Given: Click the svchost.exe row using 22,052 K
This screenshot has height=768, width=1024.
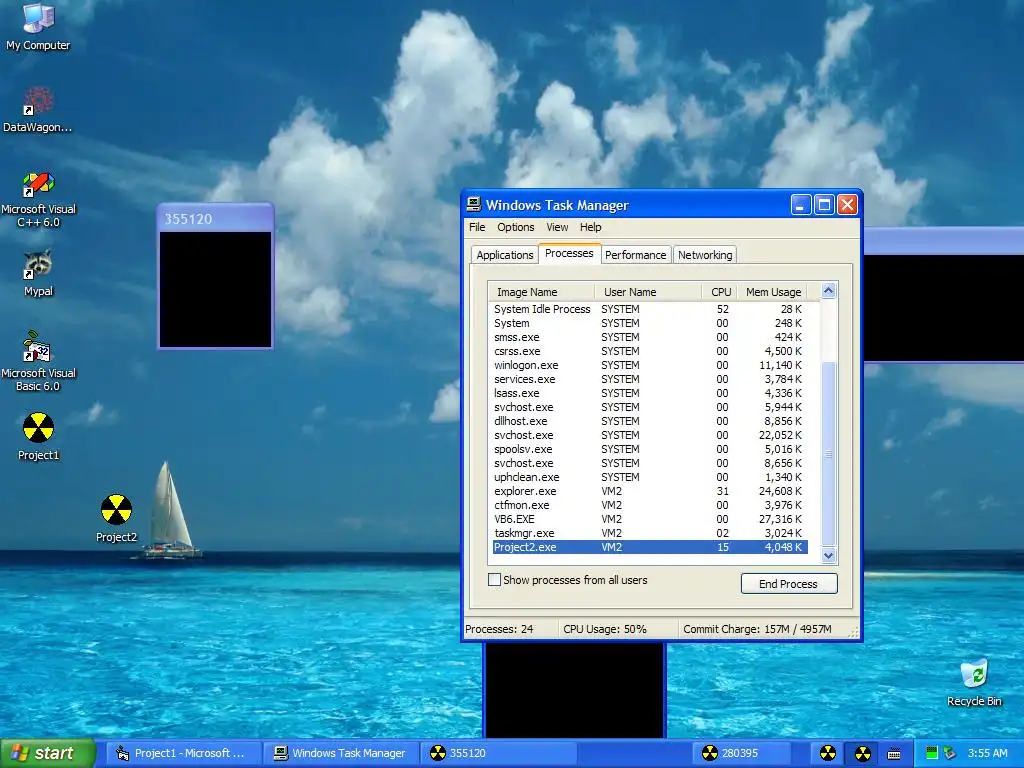Looking at the screenshot, I should pyautogui.click(x=649, y=435).
